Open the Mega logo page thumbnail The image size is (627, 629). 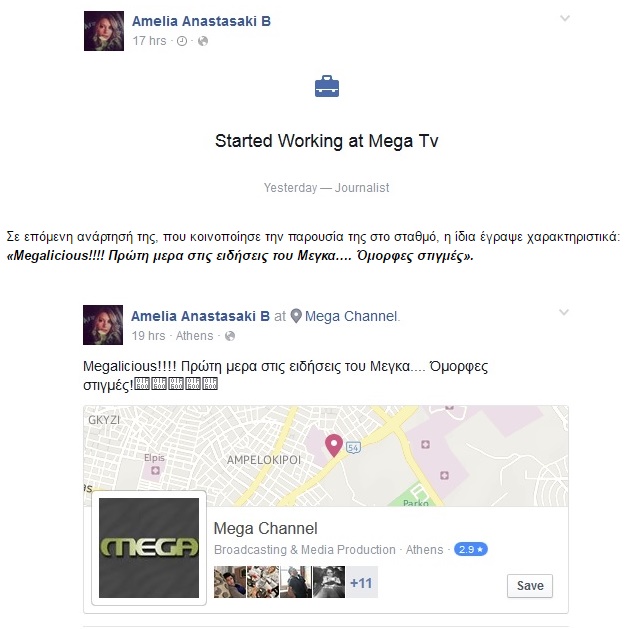click(149, 548)
